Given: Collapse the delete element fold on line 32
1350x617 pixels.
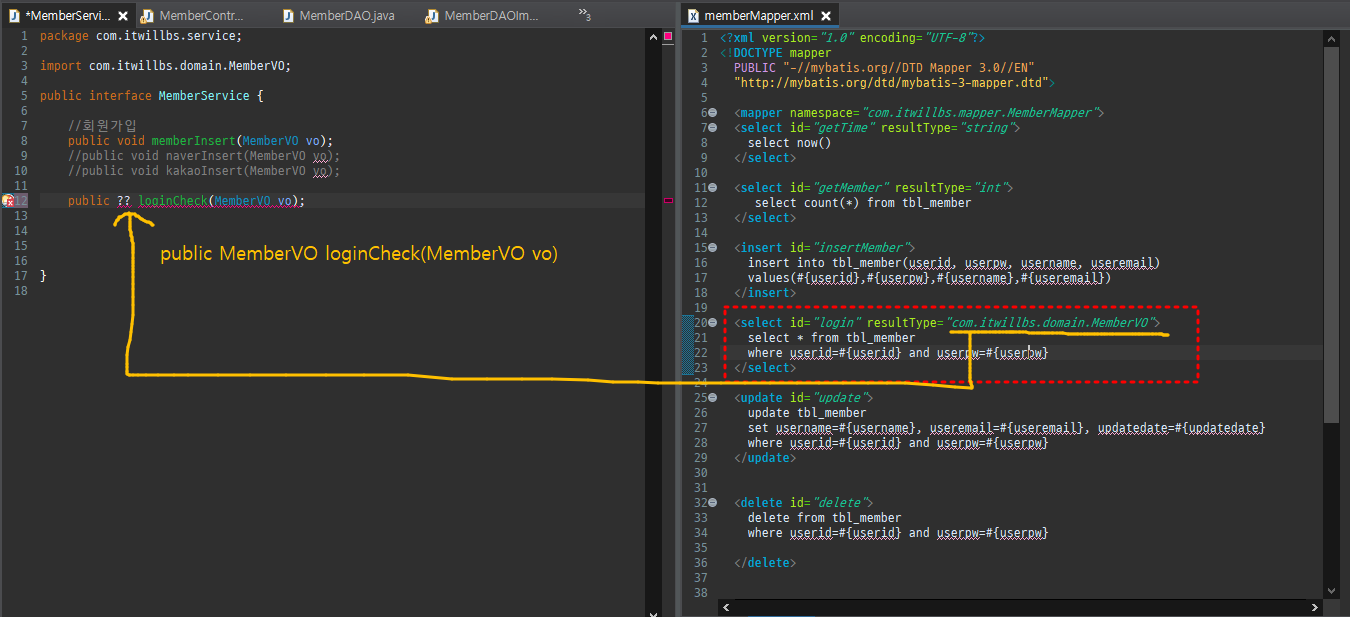Looking at the screenshot, I should click(x=712, y=503).
